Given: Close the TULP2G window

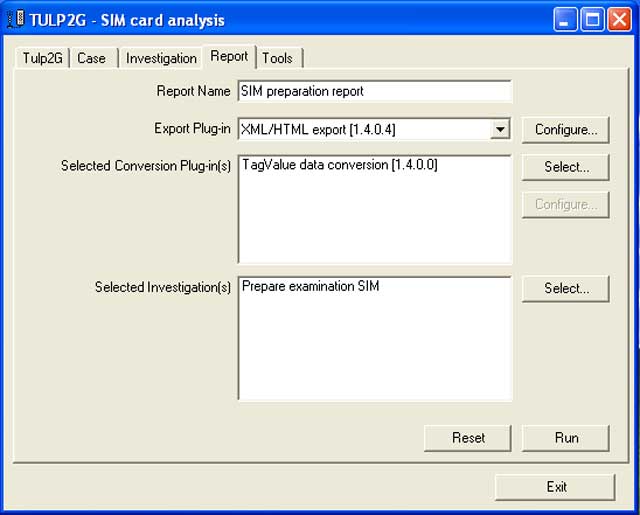Looking at the screenshot, I should (618, 20).
